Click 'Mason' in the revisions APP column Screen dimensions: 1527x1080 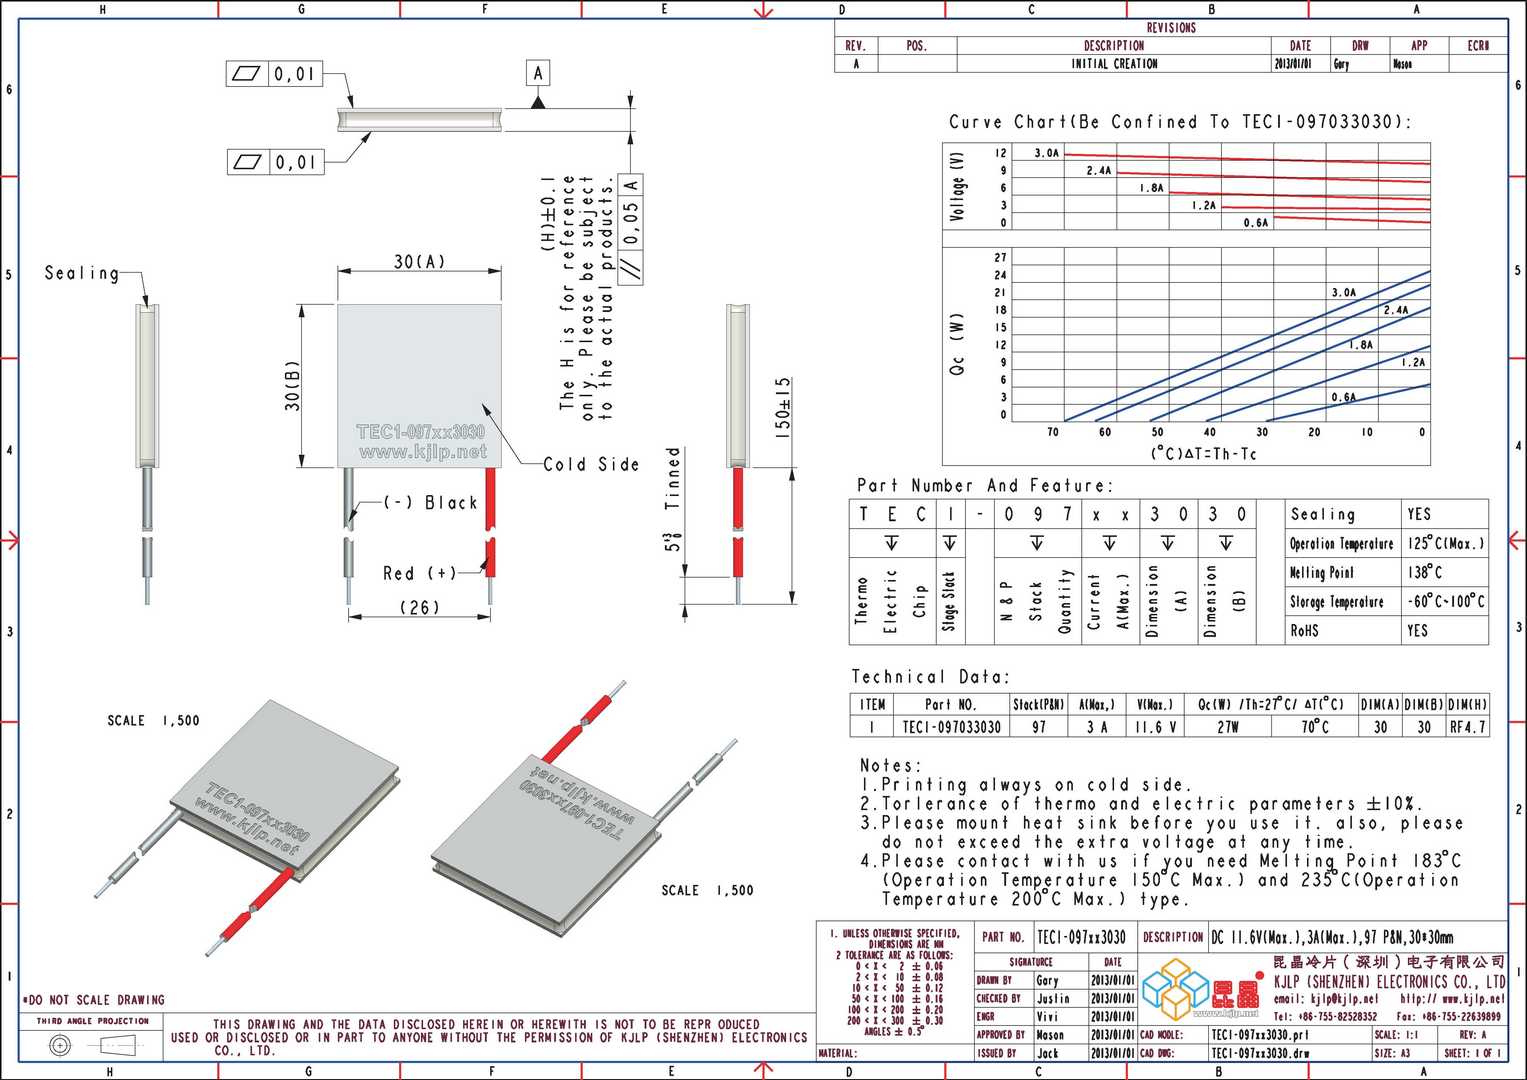[1402, 64]
